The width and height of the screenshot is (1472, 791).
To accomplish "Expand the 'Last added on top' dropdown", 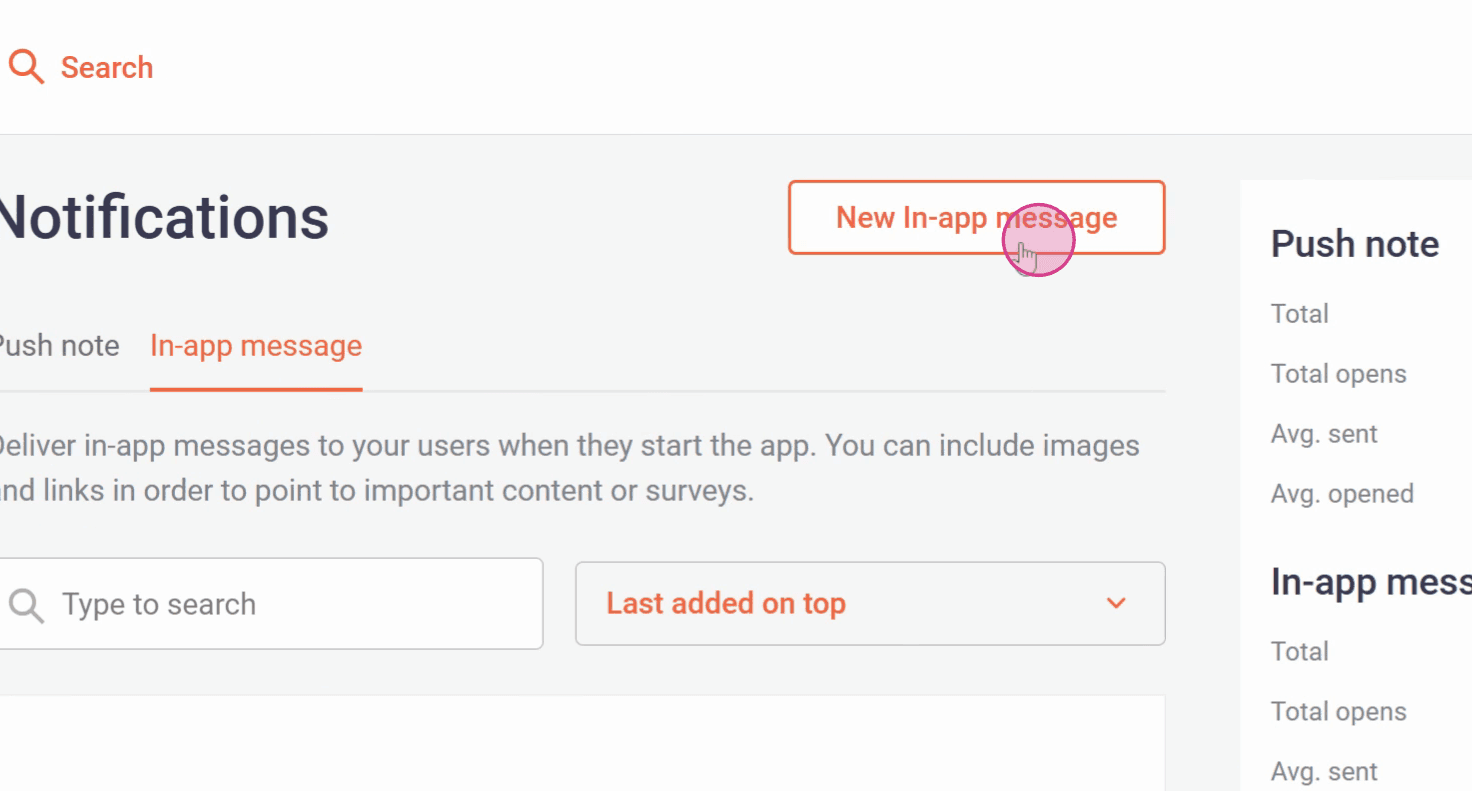I will [868, 604].
